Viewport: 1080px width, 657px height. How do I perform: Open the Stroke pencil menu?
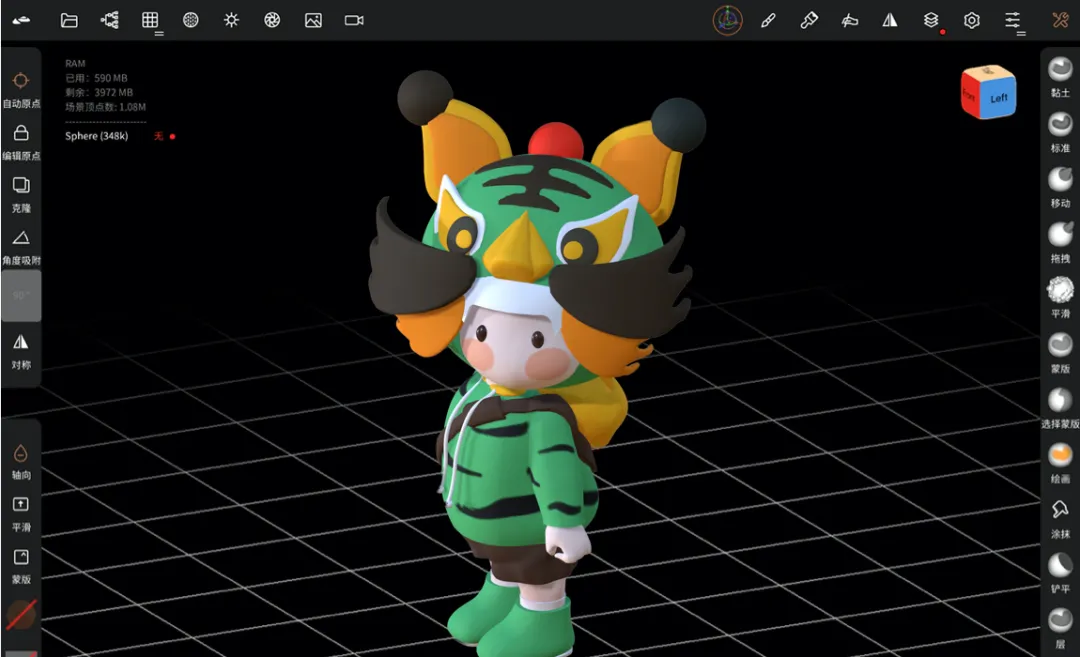tap(768, 20)
